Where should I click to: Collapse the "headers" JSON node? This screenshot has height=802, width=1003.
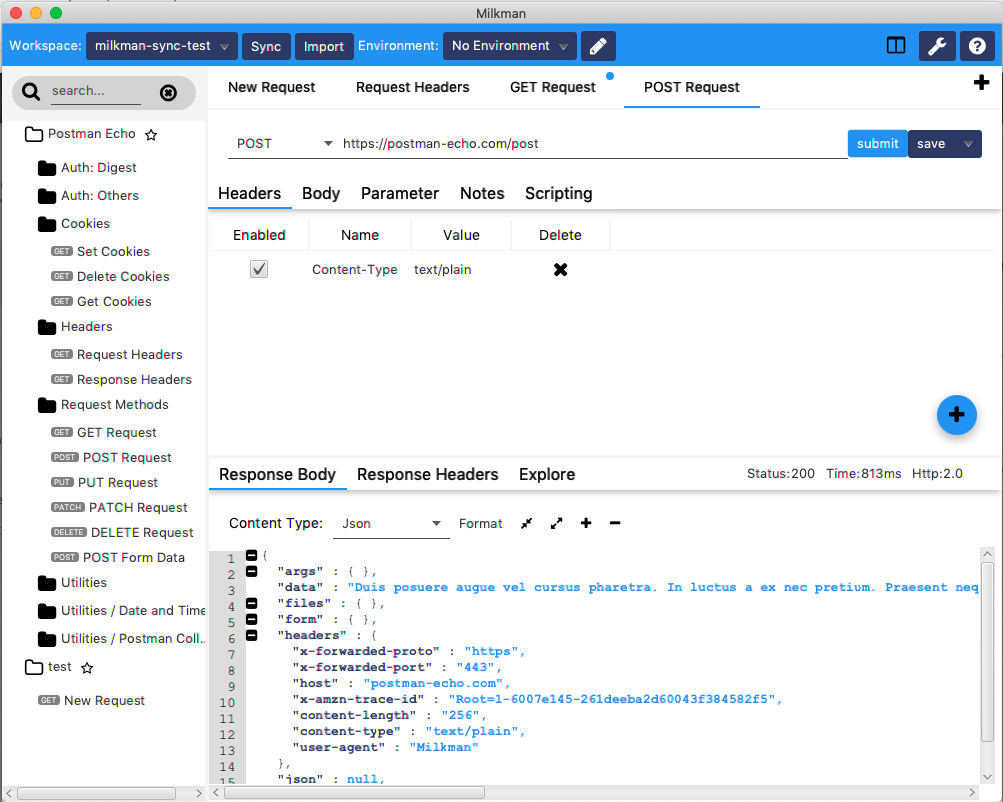point(251,635)
